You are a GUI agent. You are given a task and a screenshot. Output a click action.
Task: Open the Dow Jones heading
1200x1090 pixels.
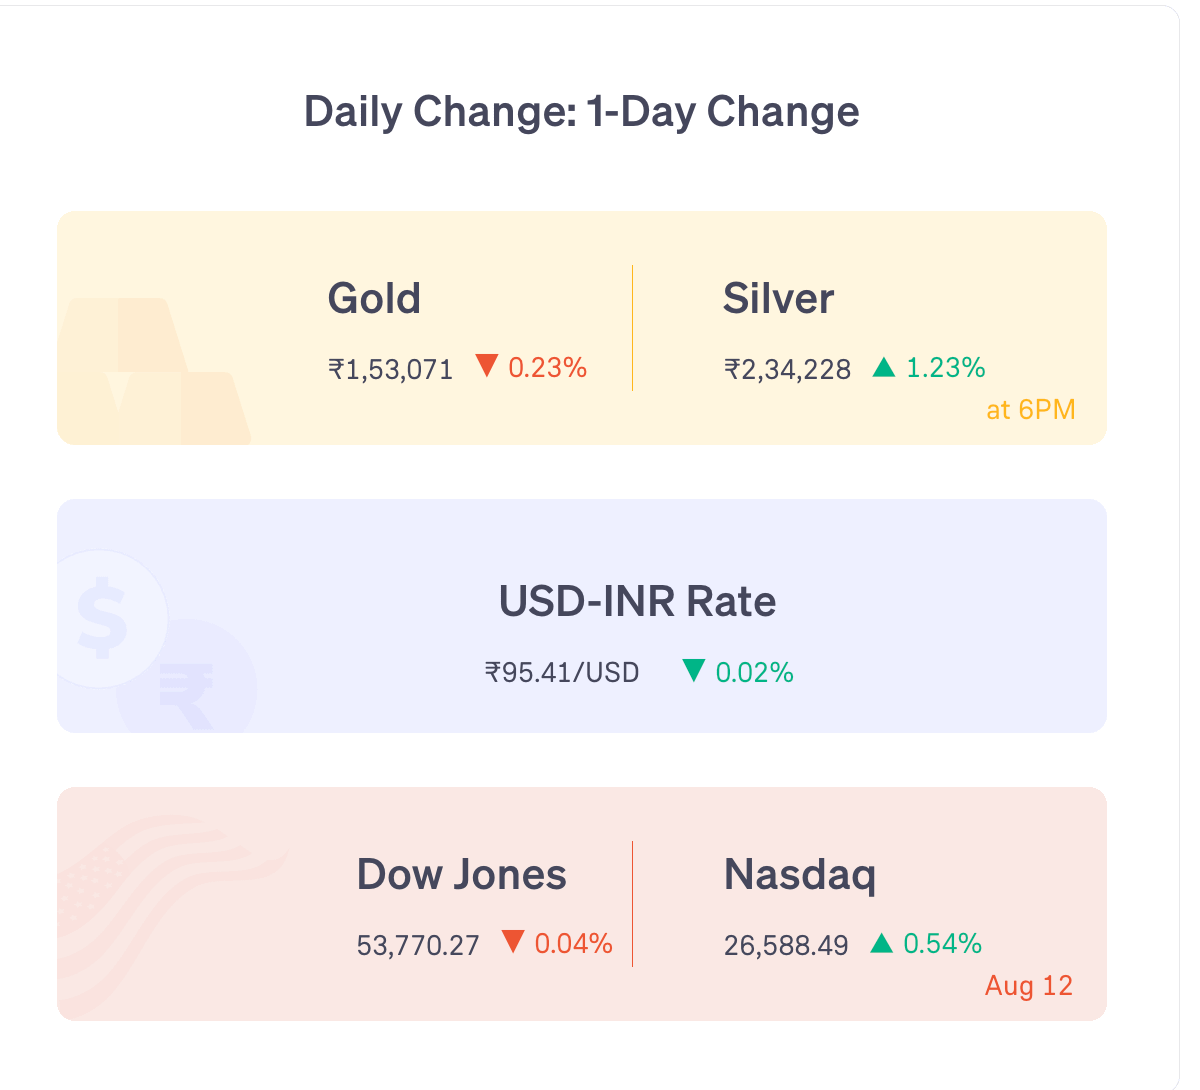point(461,874)
